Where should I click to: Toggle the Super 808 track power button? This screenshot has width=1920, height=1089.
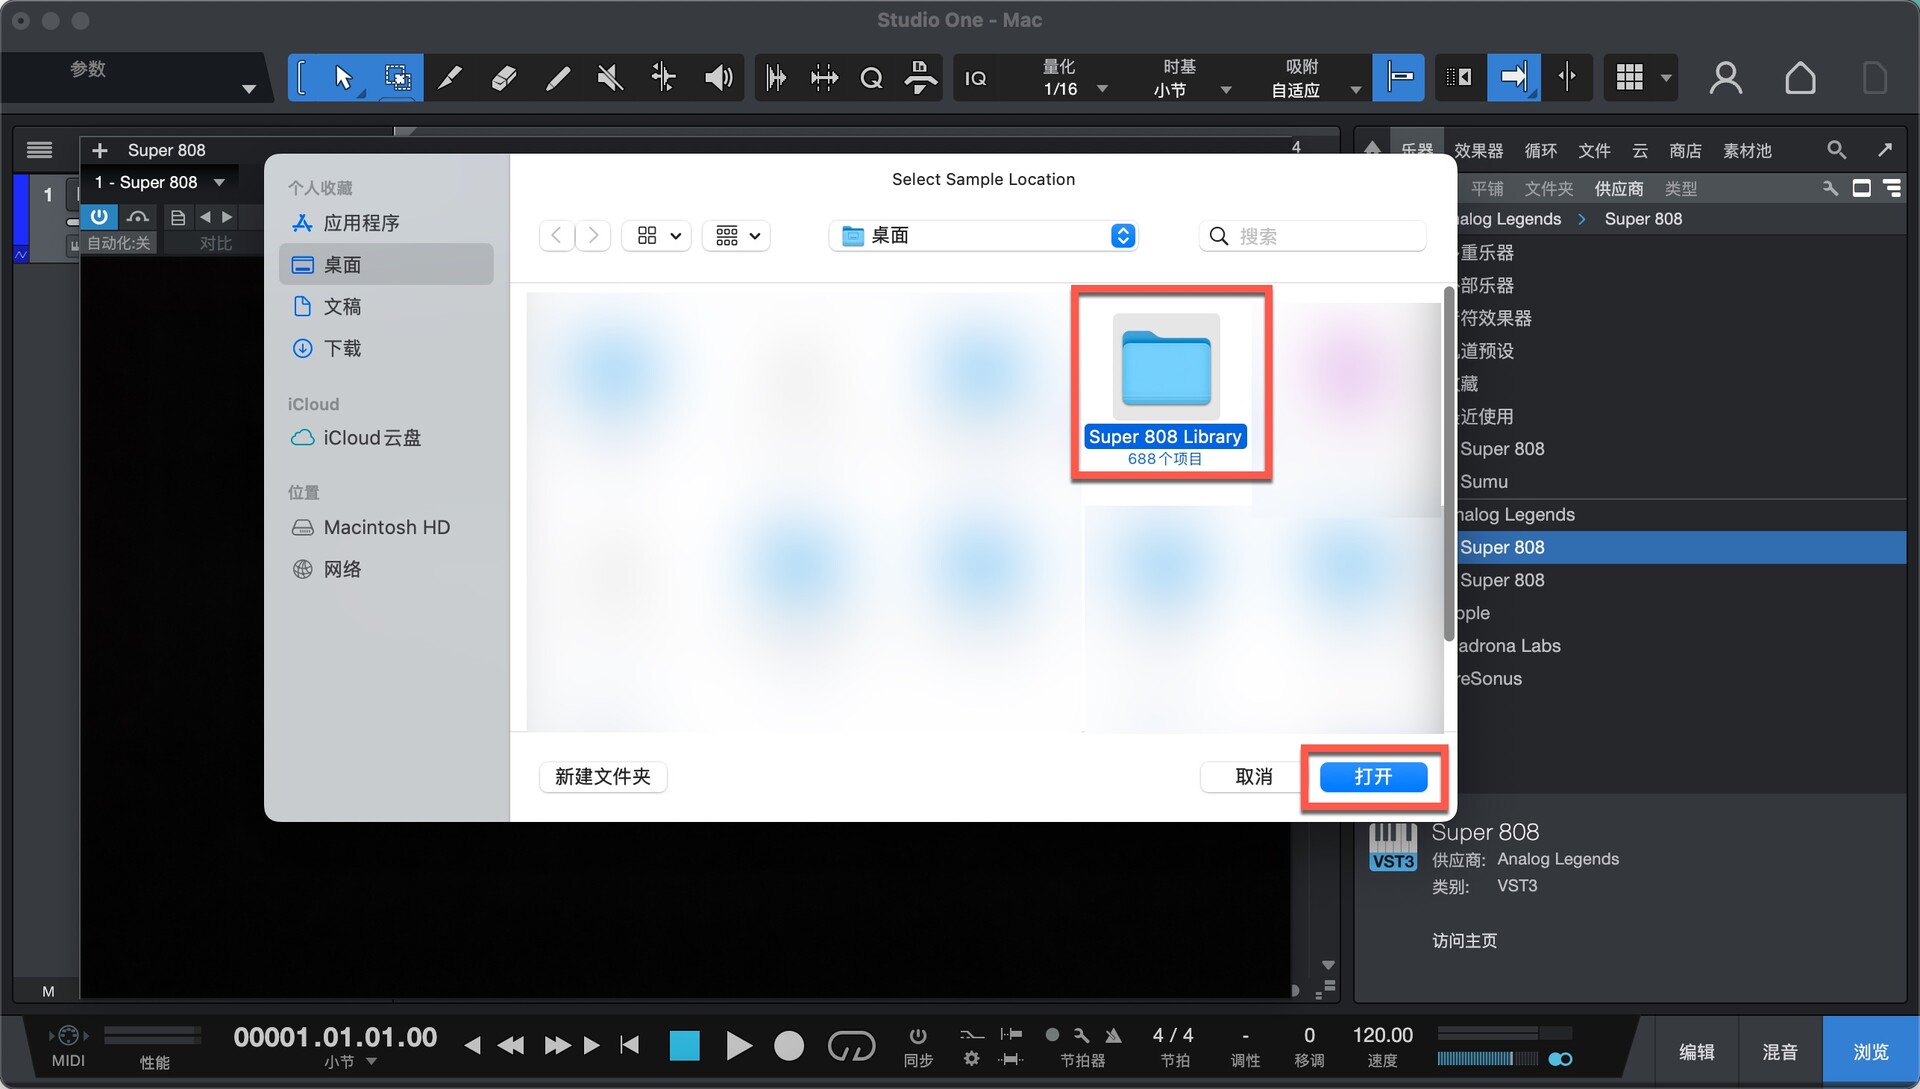[99, 216]
